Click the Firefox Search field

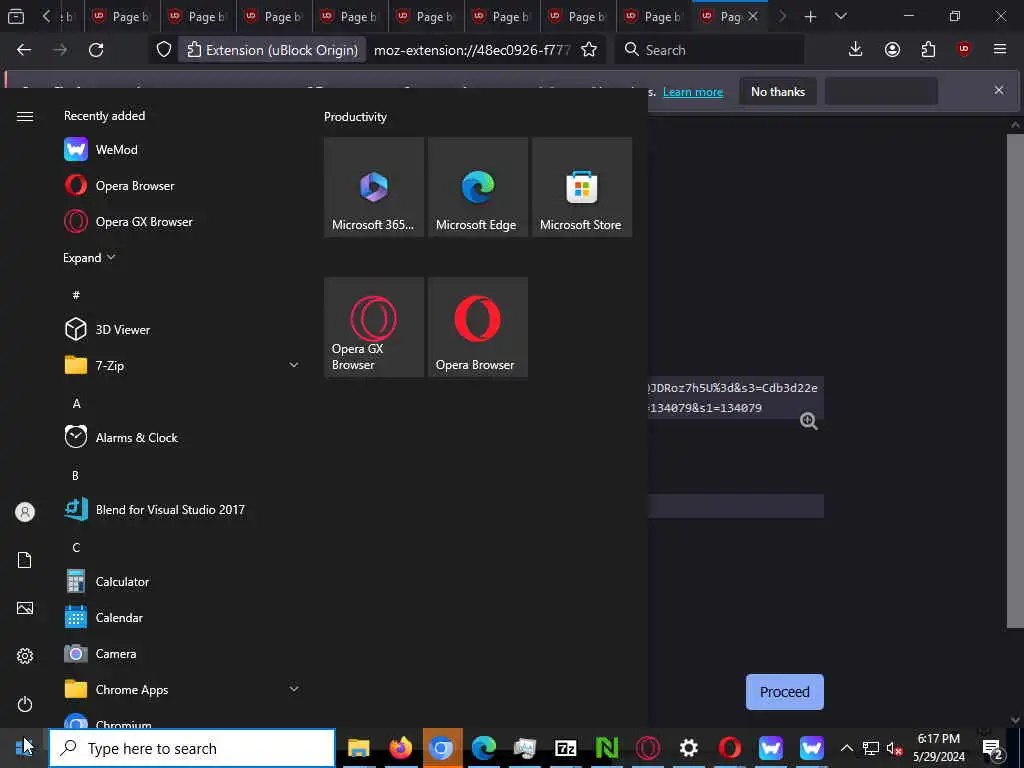[711, 50]
